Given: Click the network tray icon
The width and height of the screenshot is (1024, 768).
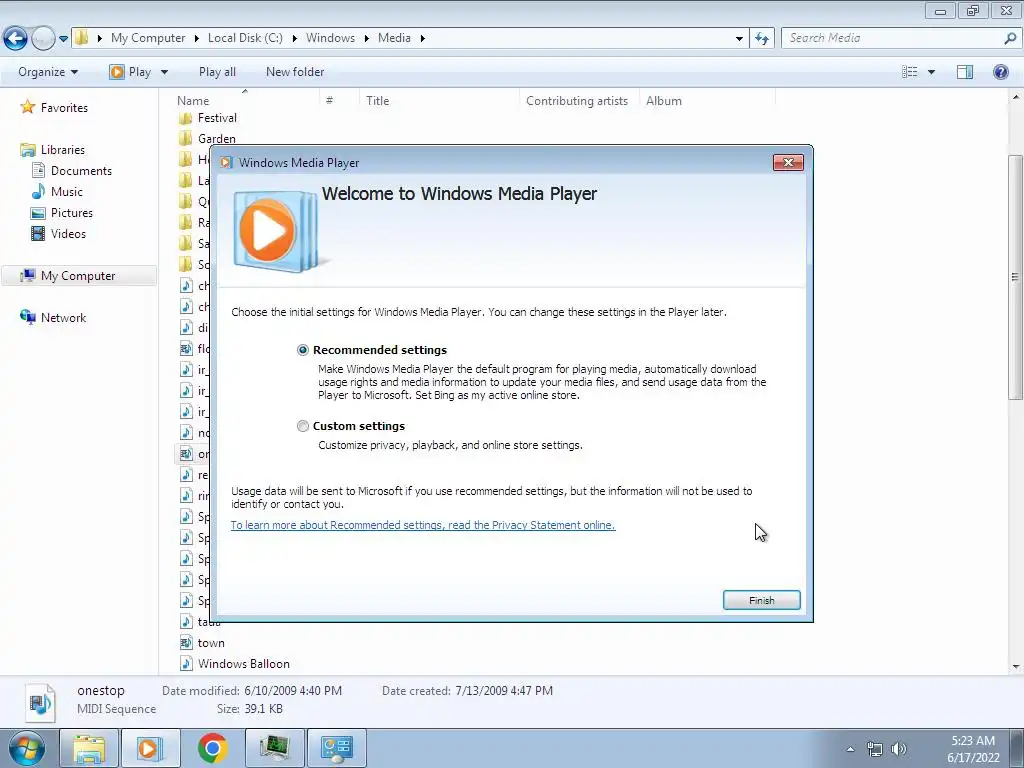Looking at the screenshot, I should pyautogui.click(x=874, y=749).
